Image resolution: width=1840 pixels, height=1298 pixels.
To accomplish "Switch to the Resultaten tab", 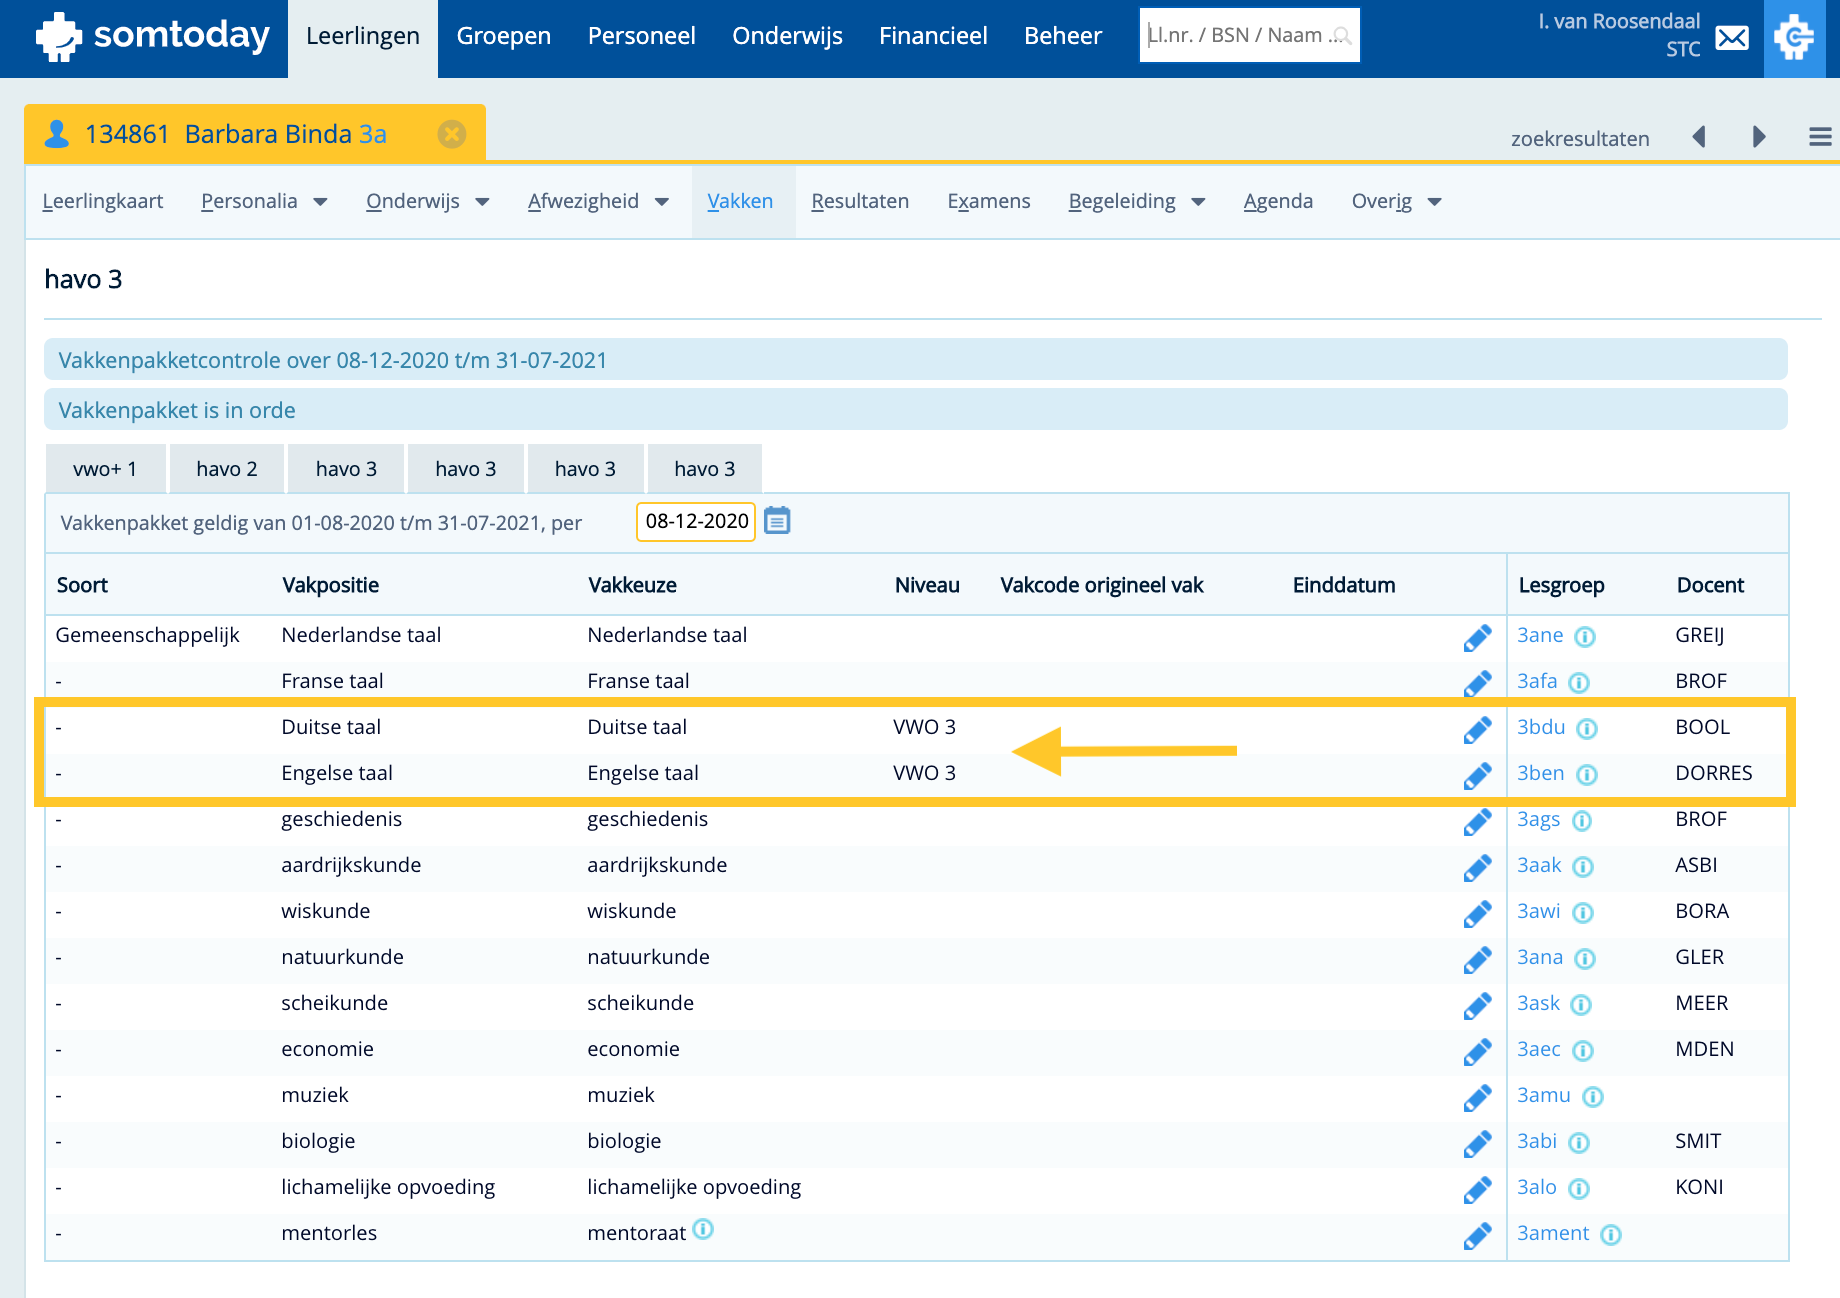I will (x=860, y=202).
